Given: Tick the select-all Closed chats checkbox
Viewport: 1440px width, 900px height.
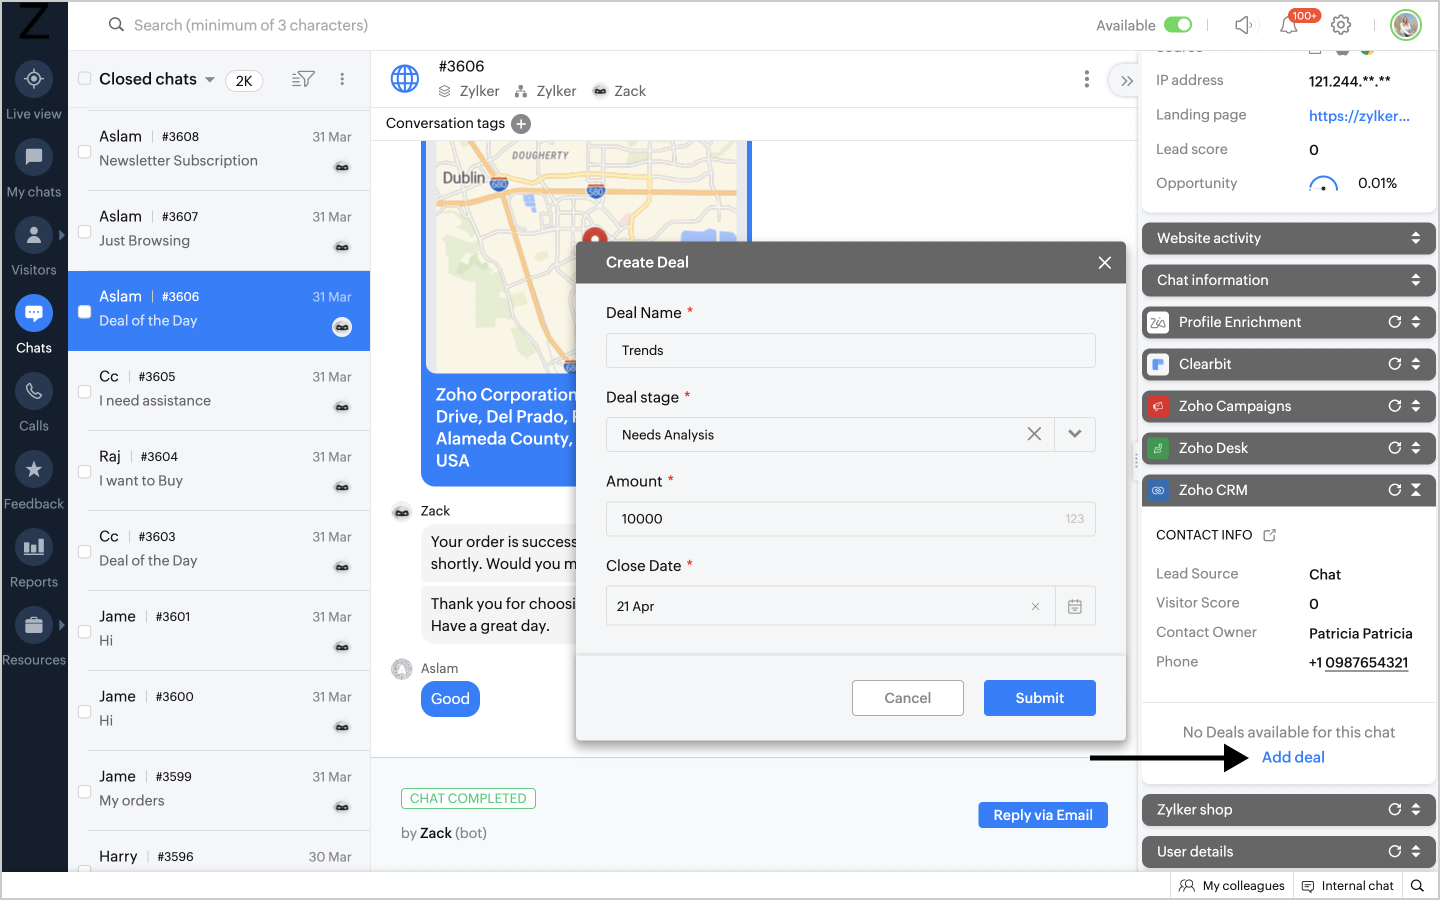Looking at the screenshot, I should tap(85, 78).
